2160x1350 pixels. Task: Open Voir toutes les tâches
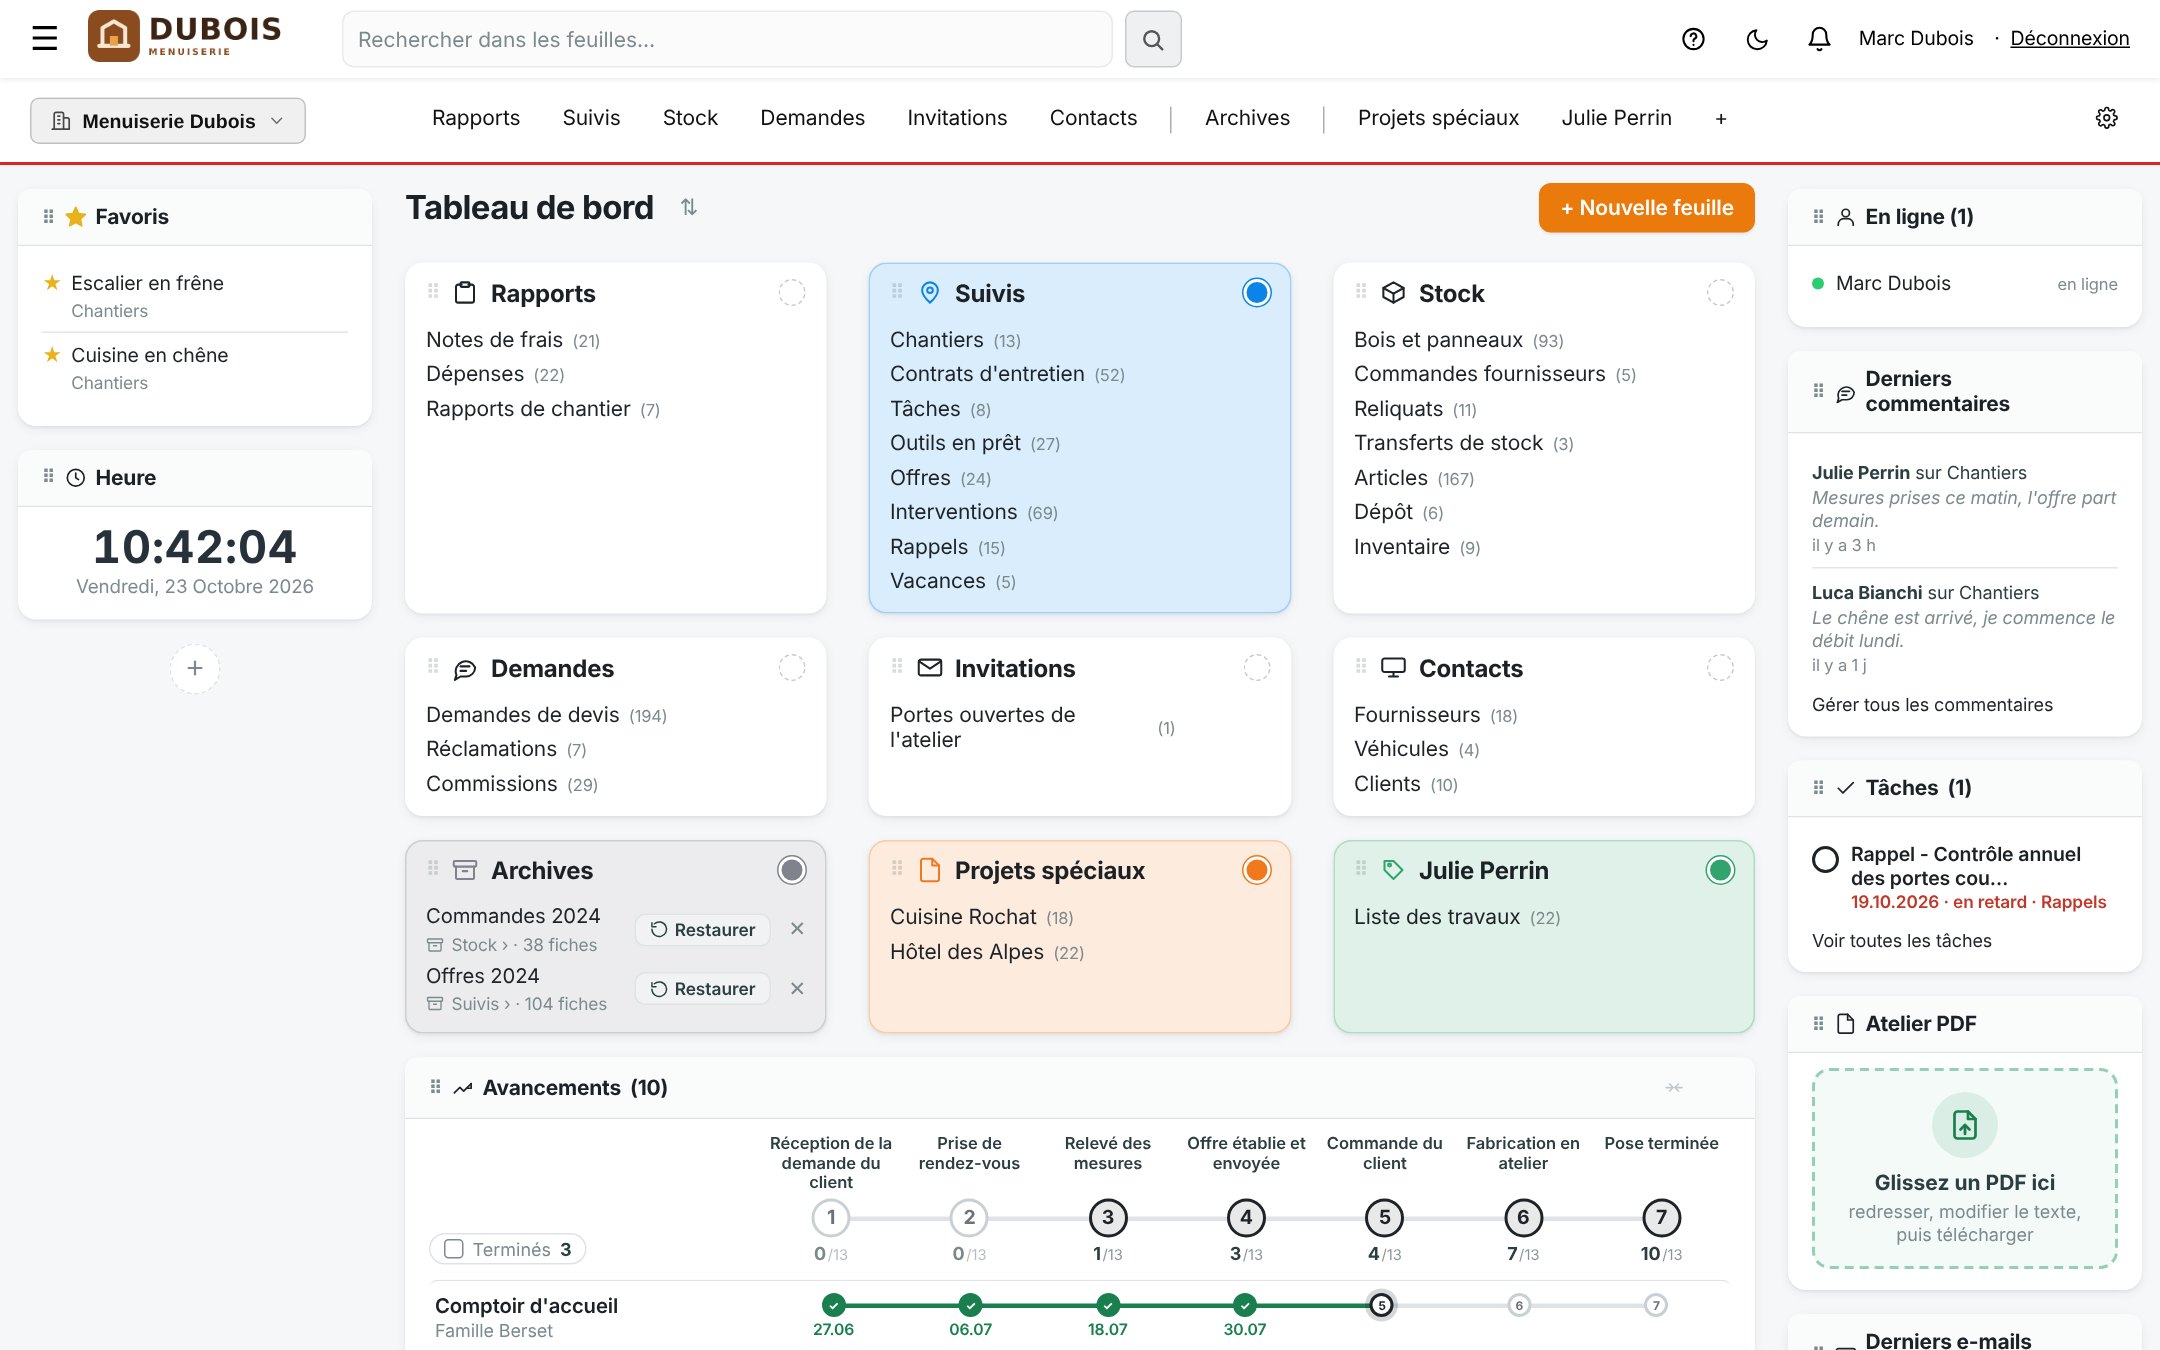pyautogui.click(x=1901, y=941)
